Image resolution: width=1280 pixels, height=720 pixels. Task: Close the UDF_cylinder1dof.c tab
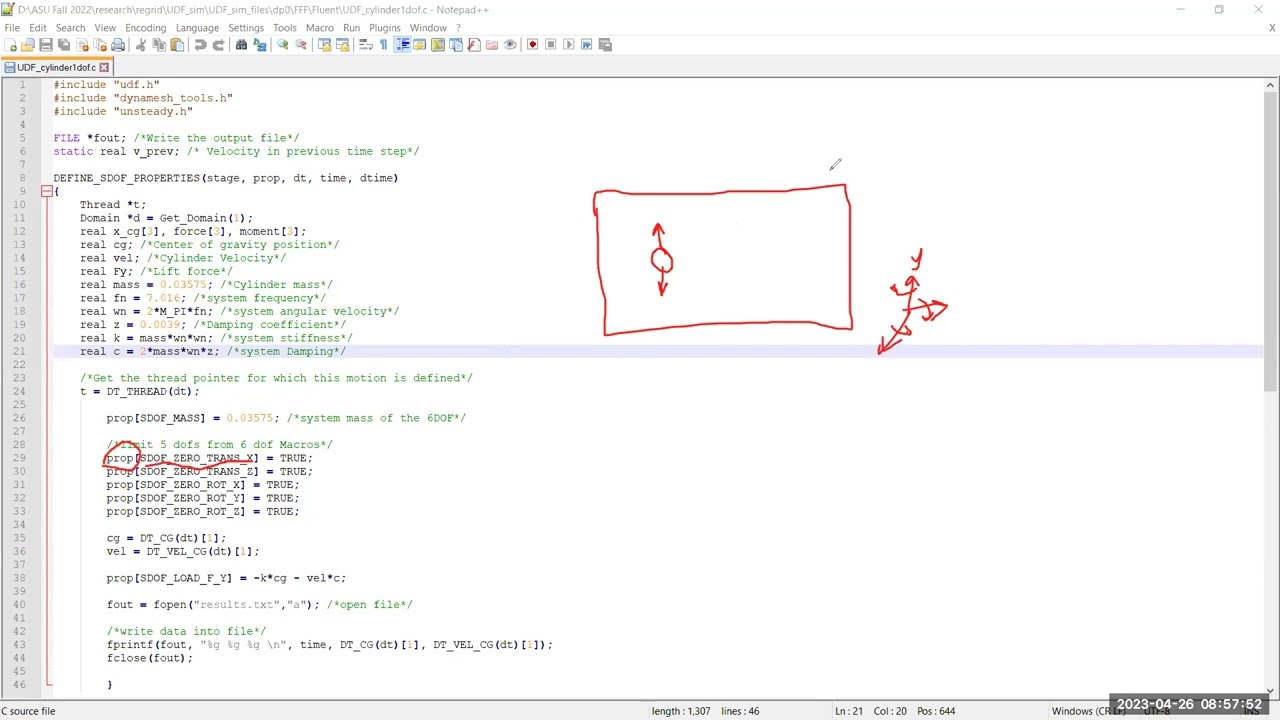[104, 67]
